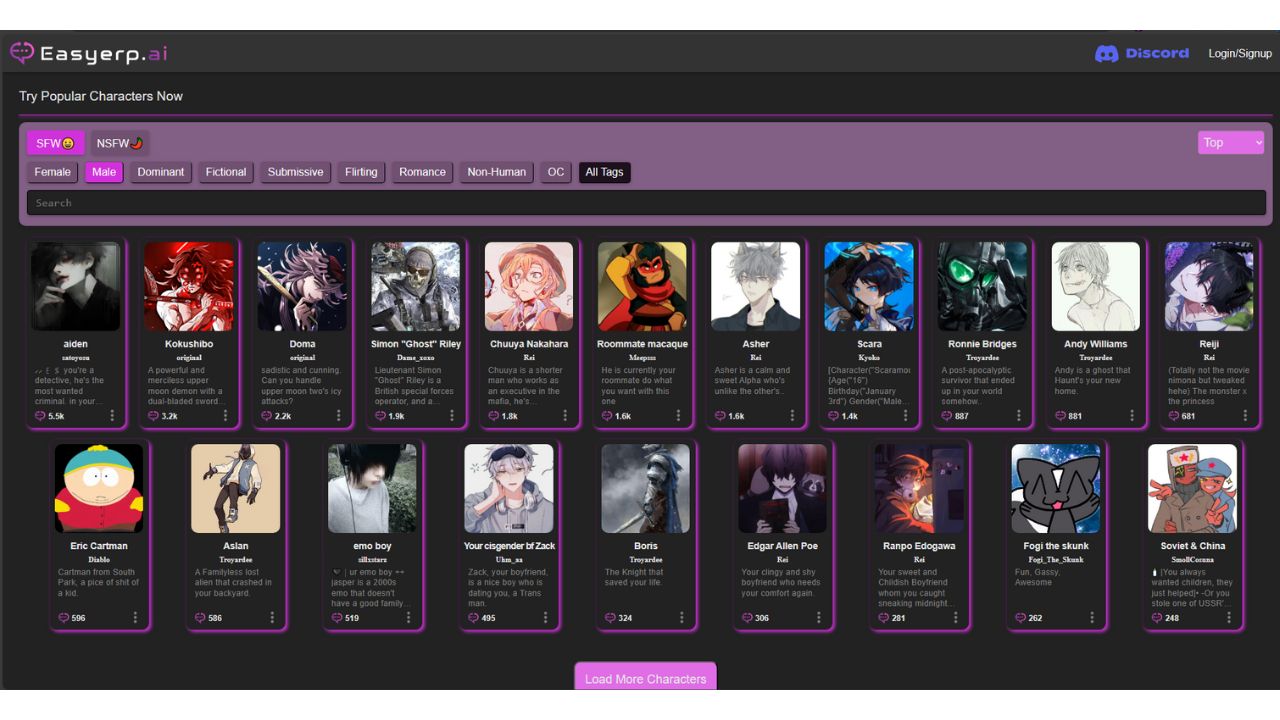
Task: Click the Easyerp.ai logo icon
Action: [22, 53]
